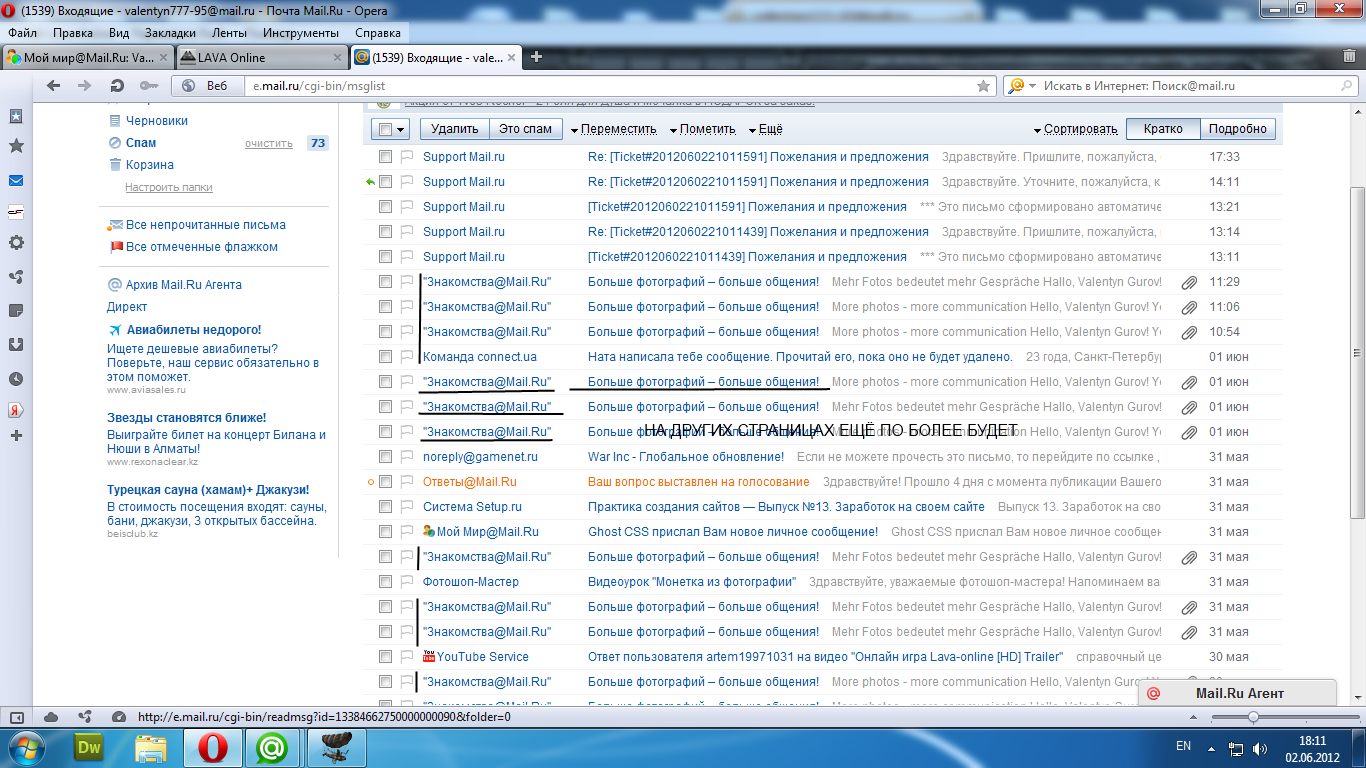Select the Фотошоп-Мастер message checkbox
The image size is (1366, 768).
click(x=385, y=582)
